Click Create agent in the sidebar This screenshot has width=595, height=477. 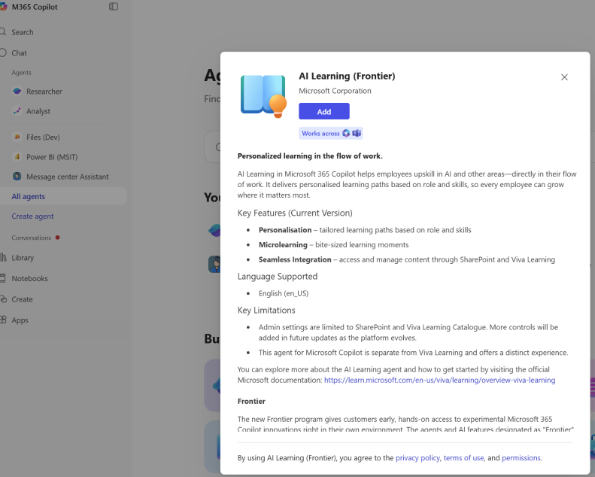pyautogui.click(x=33, y=216)
